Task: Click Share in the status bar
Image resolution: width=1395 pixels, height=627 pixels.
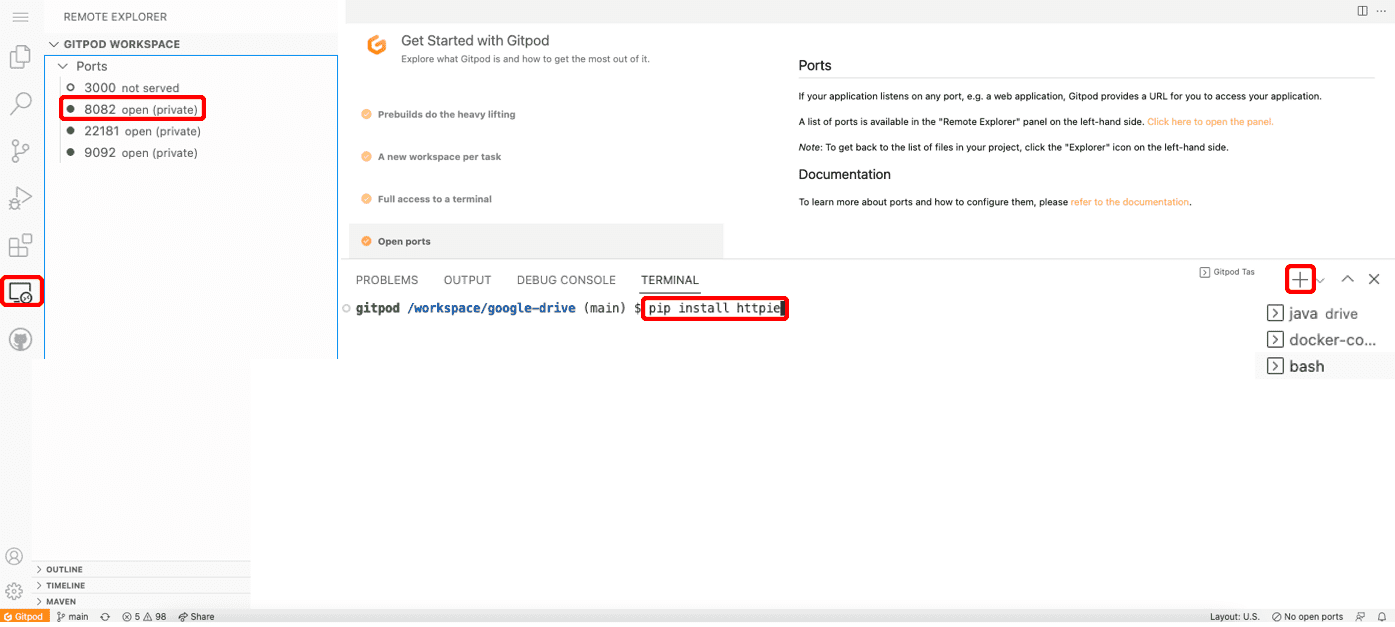Action: pyautogui.click(x=196, y=617)
